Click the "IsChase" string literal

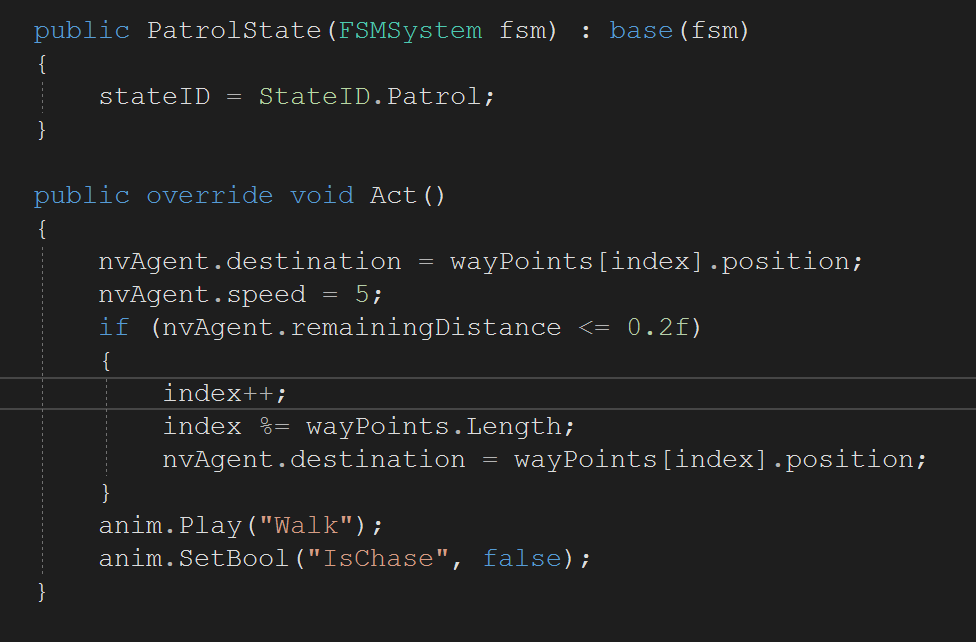[x=386, y=558]
